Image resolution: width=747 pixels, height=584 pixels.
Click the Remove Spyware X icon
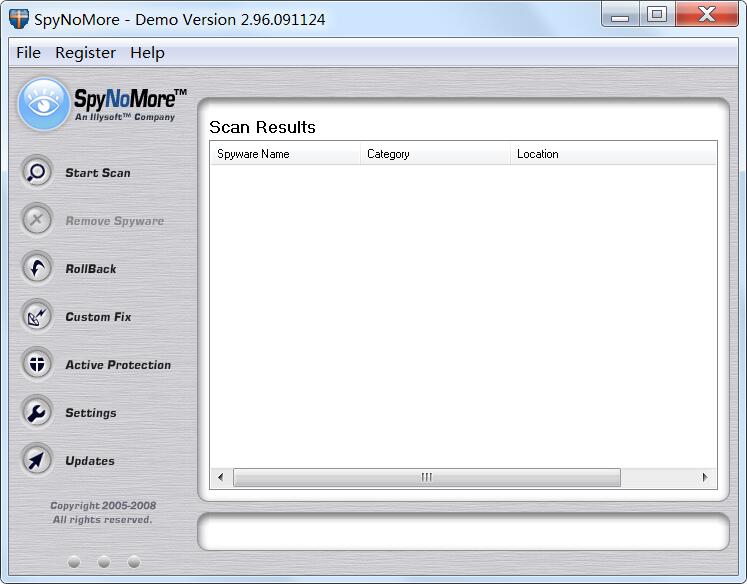tap(37, 220)
